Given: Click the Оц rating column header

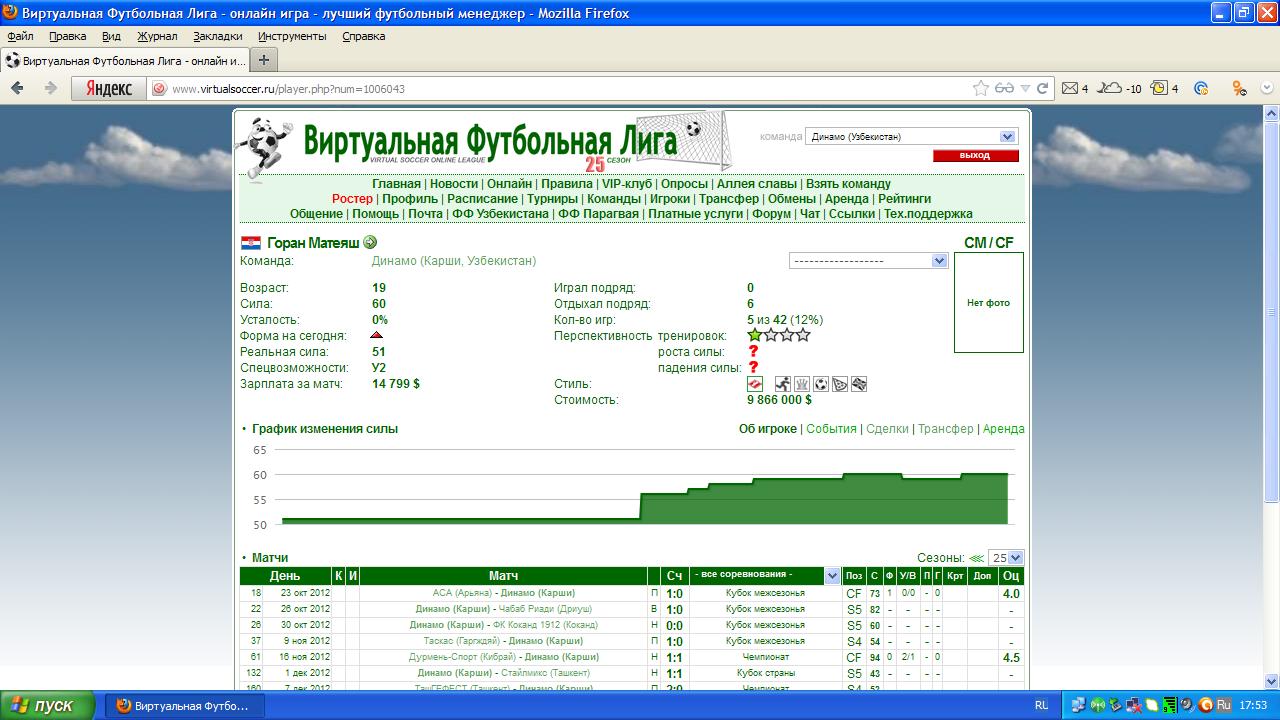Looking at the screenshot, I should tap(1011, 576).
